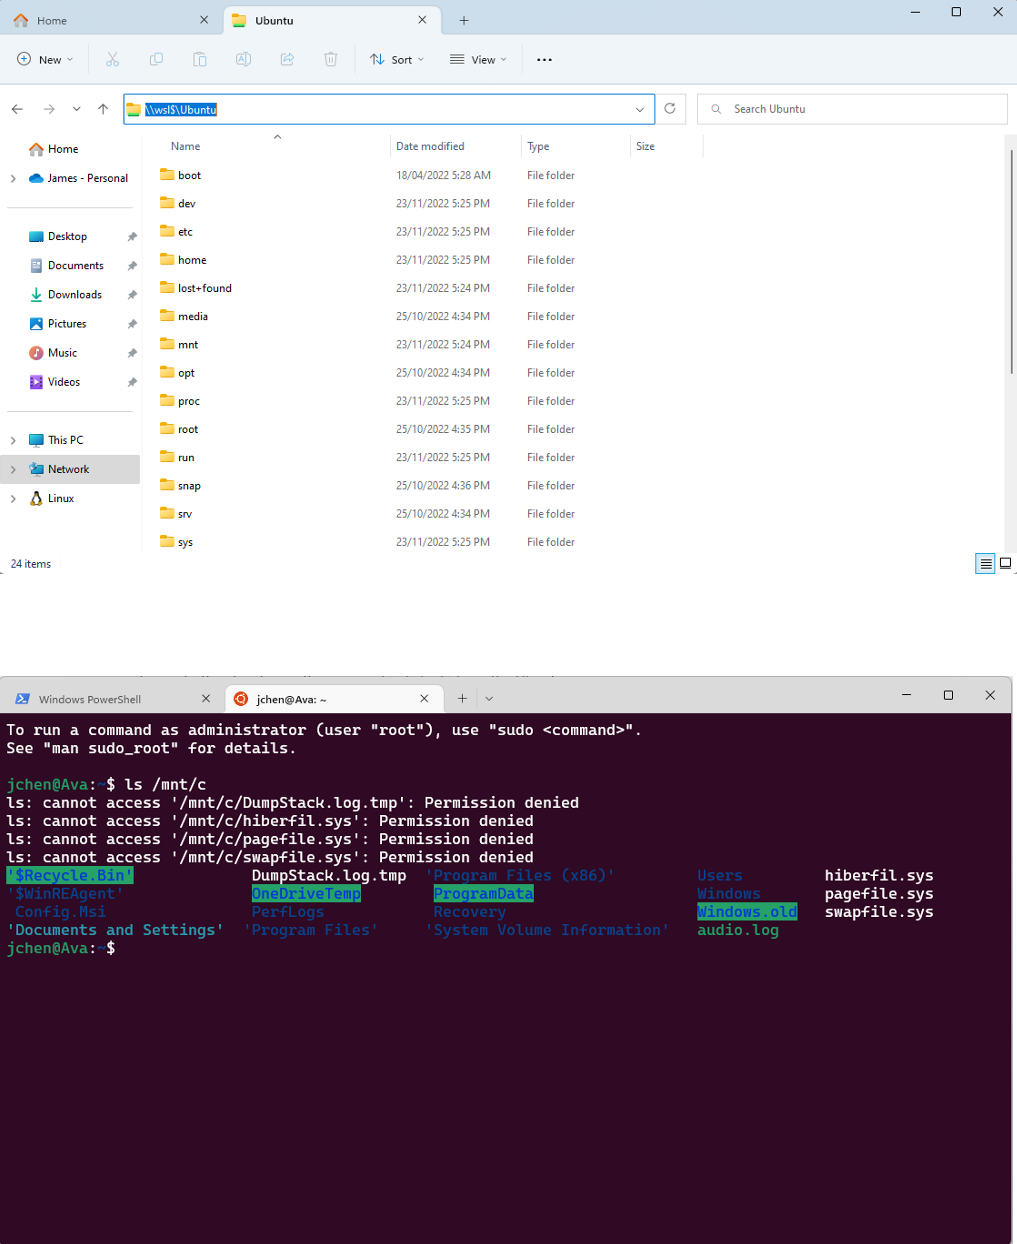Viewport: 1017px width, 1244px height.
Task: Close the Home tab in File Explorer
Action: [x=204, y=20]
